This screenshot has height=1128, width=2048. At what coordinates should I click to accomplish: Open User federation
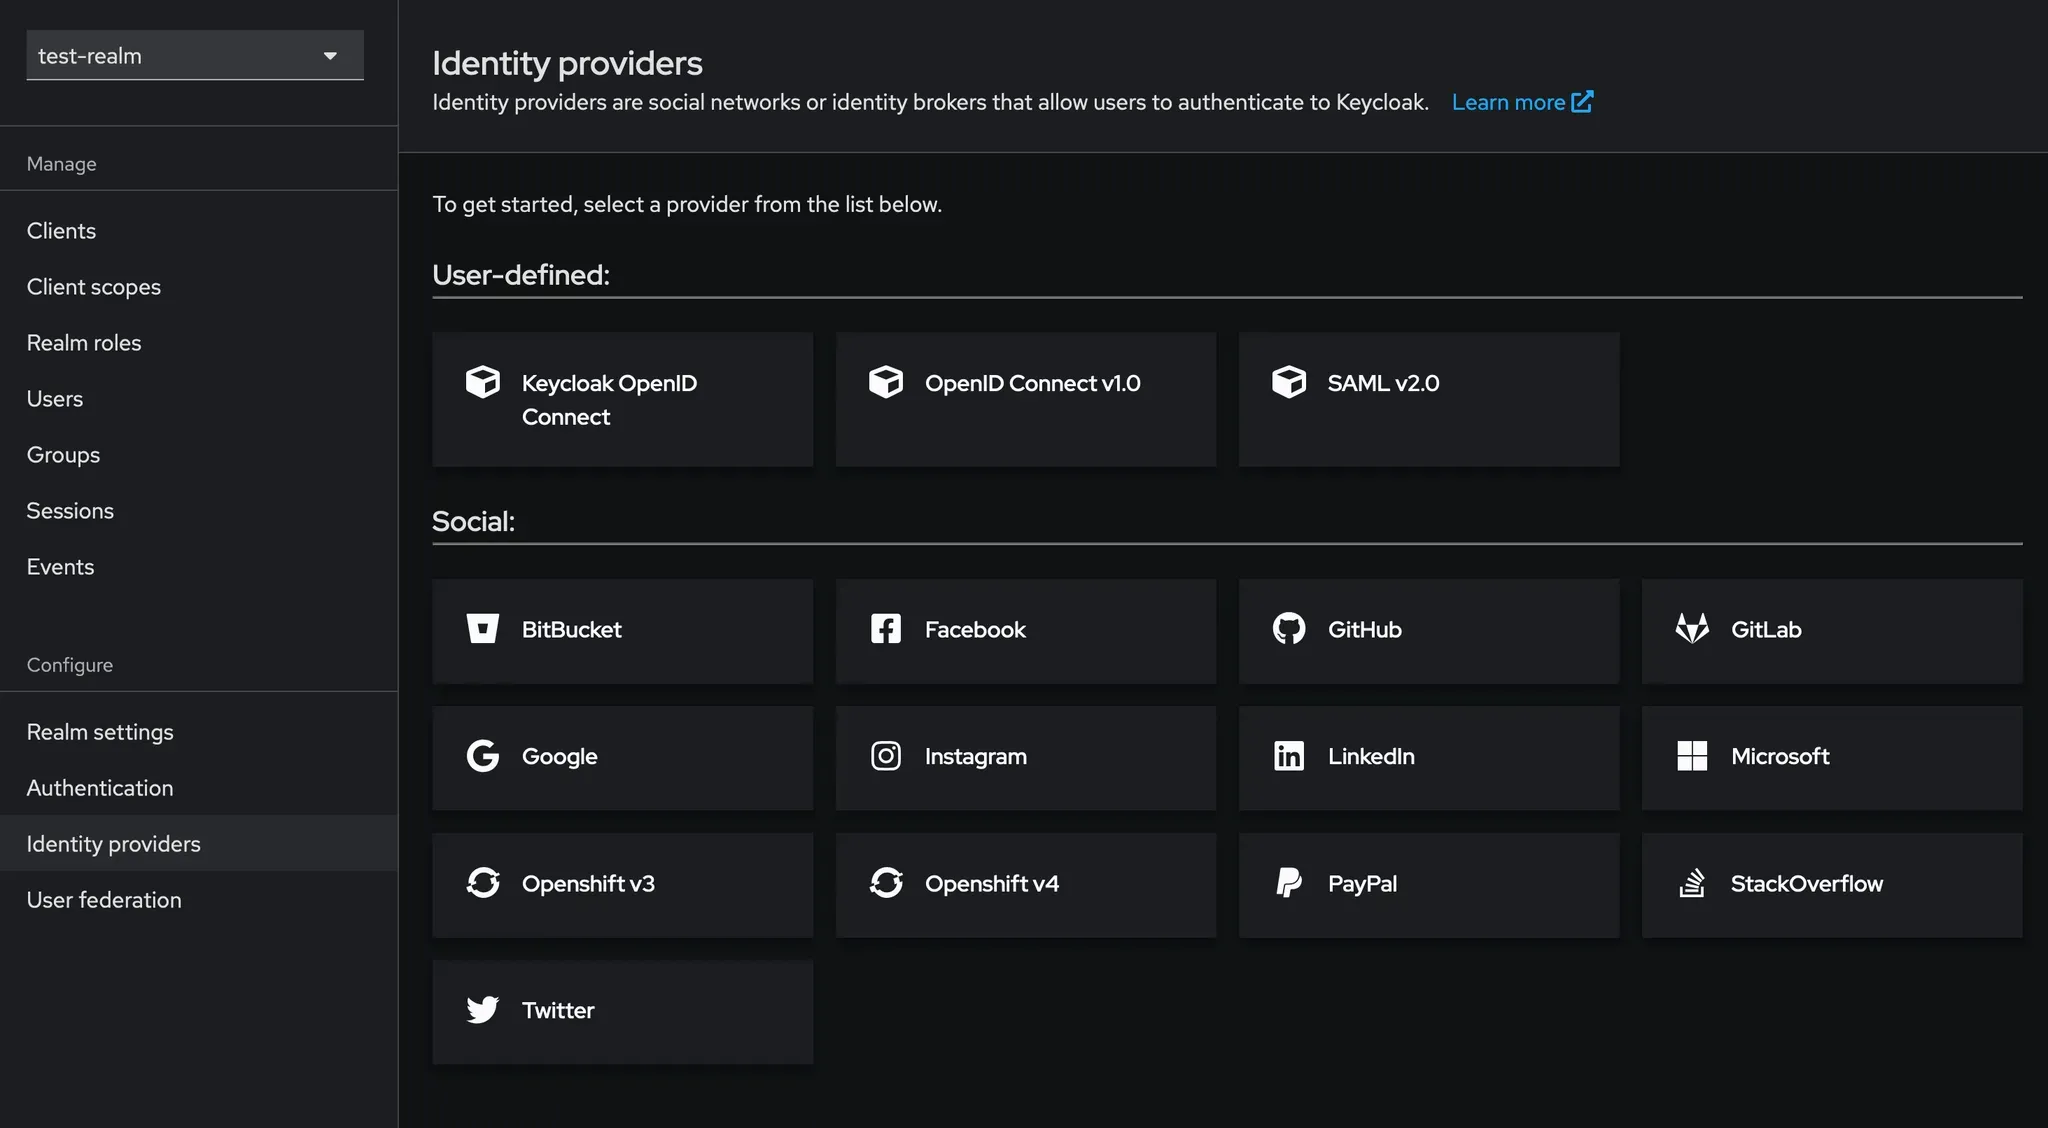pyautogui.click(x=199, y=900)
